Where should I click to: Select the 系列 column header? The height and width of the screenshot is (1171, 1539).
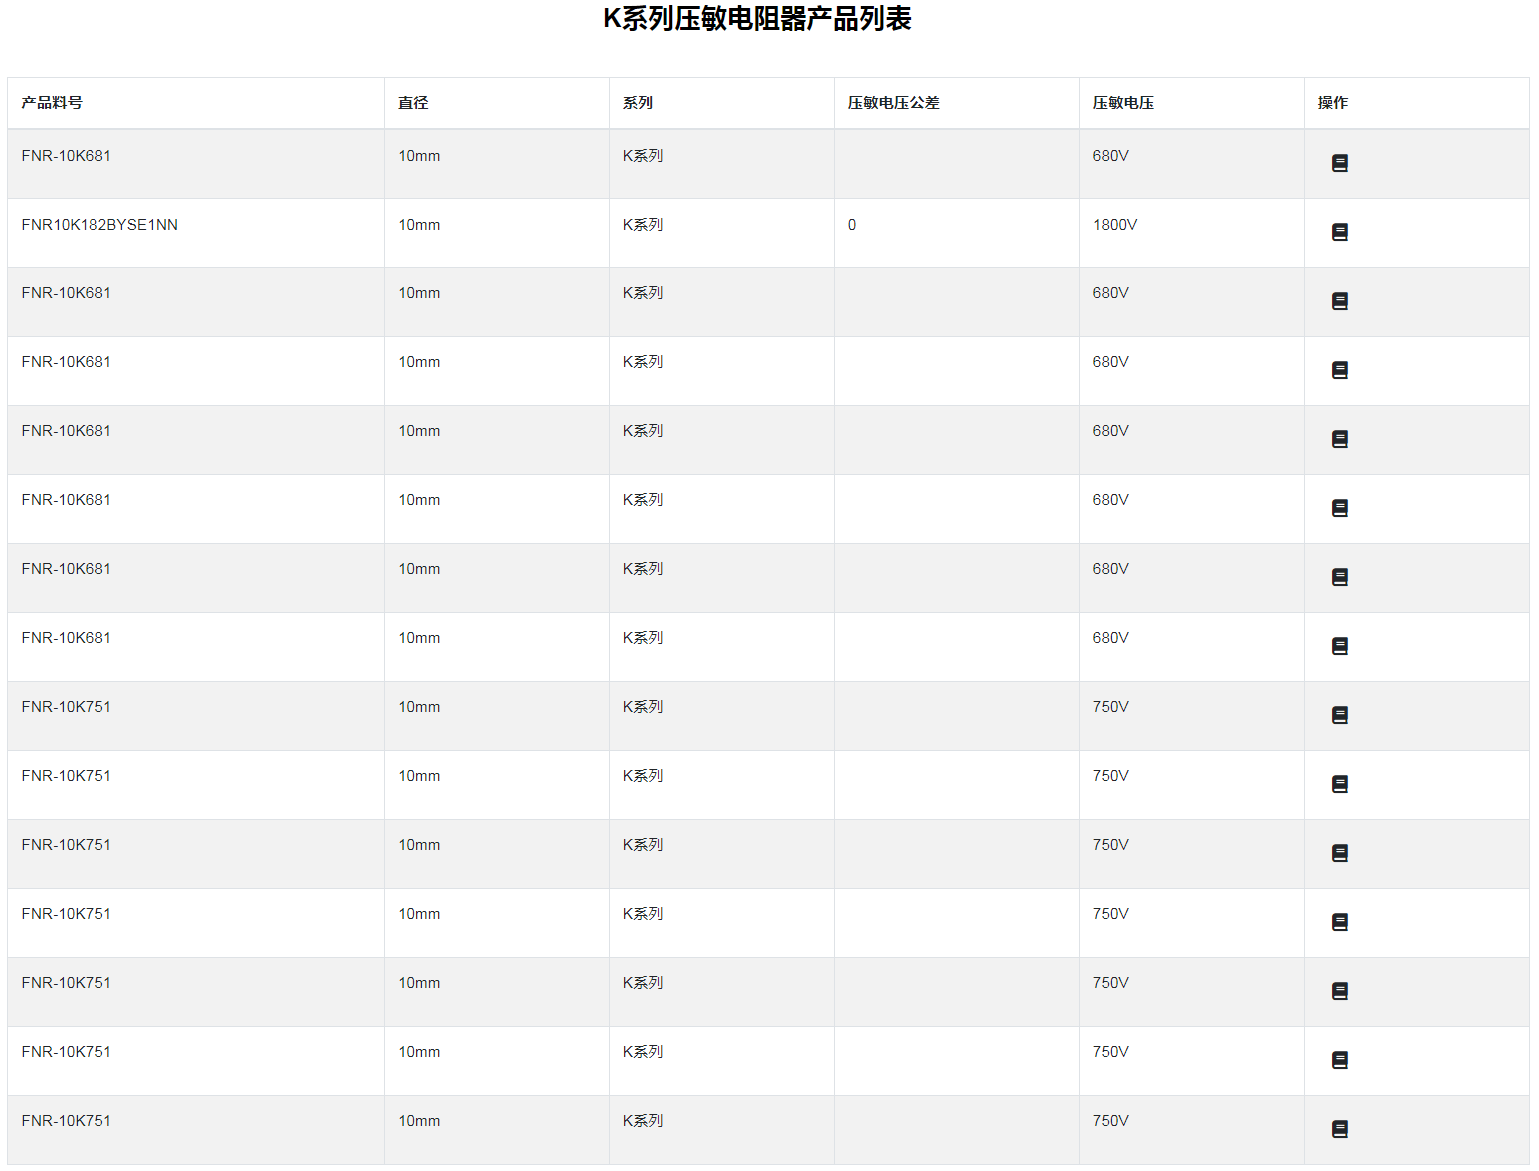[x=637, y=103]
